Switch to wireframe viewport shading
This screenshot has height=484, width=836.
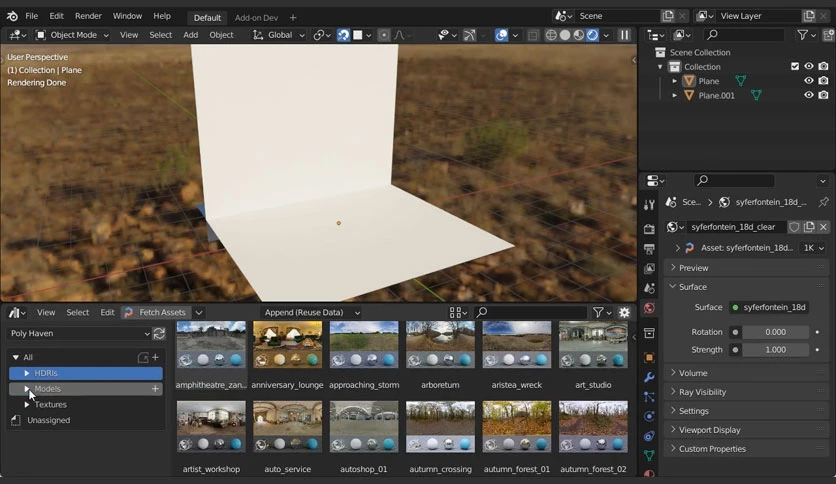coord(551,35)
